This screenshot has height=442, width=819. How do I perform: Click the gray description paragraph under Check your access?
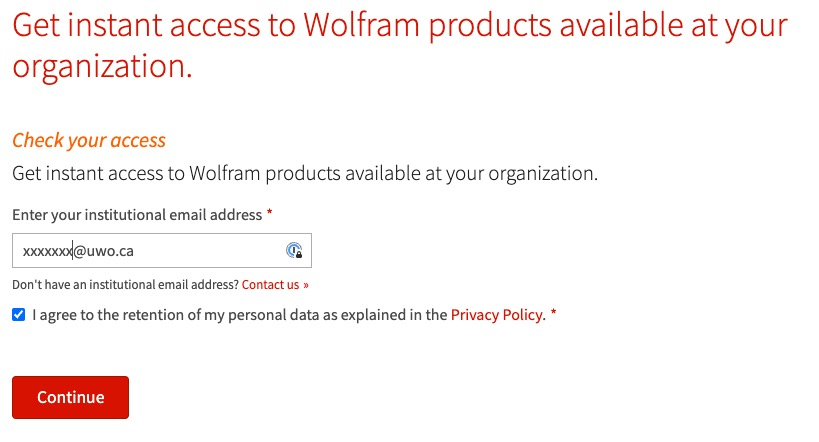point(305,173)
